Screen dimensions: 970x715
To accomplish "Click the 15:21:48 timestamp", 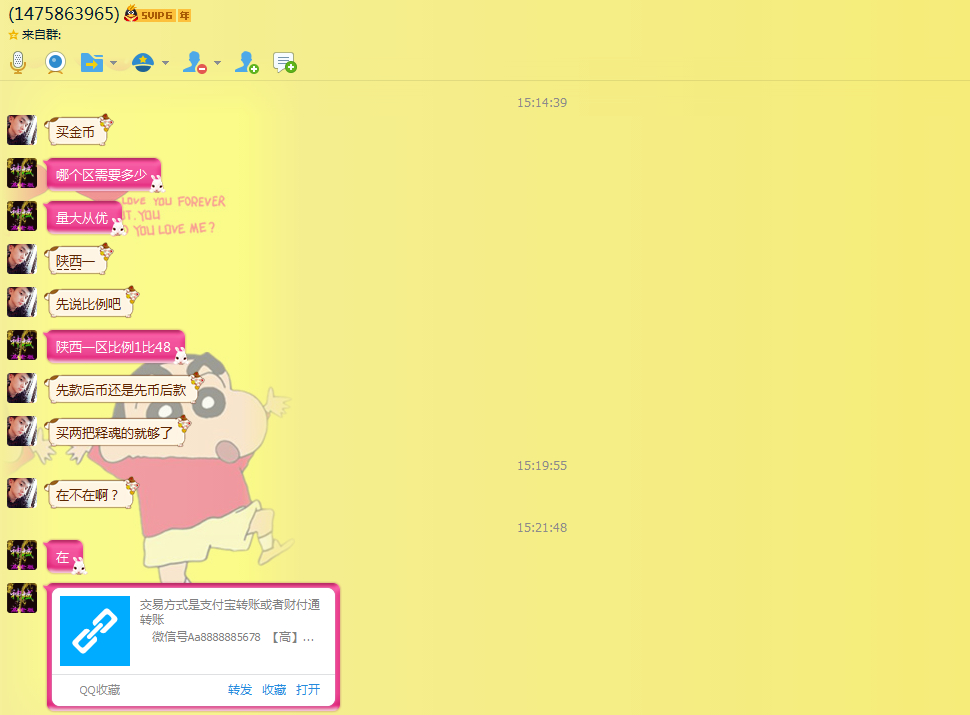I will tap(542, 528).
